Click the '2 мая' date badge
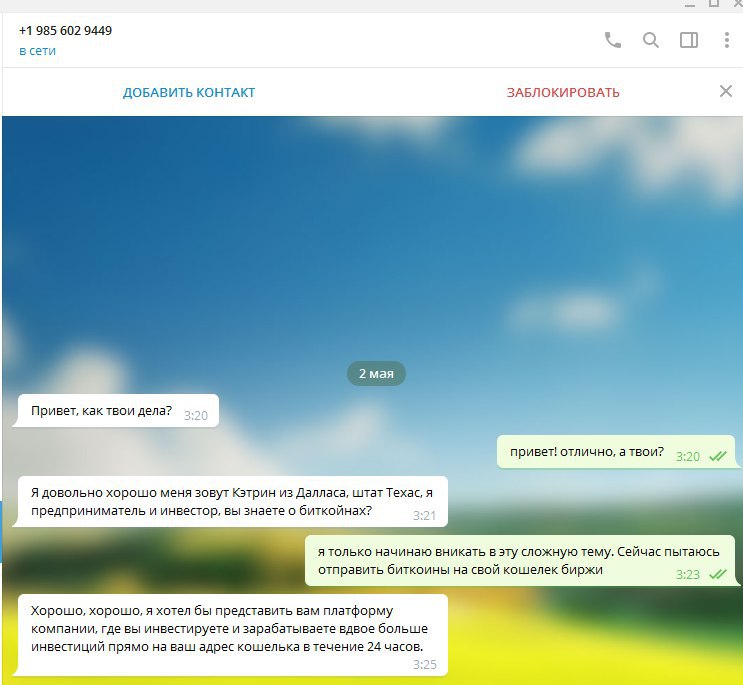 tap(376, 374)
